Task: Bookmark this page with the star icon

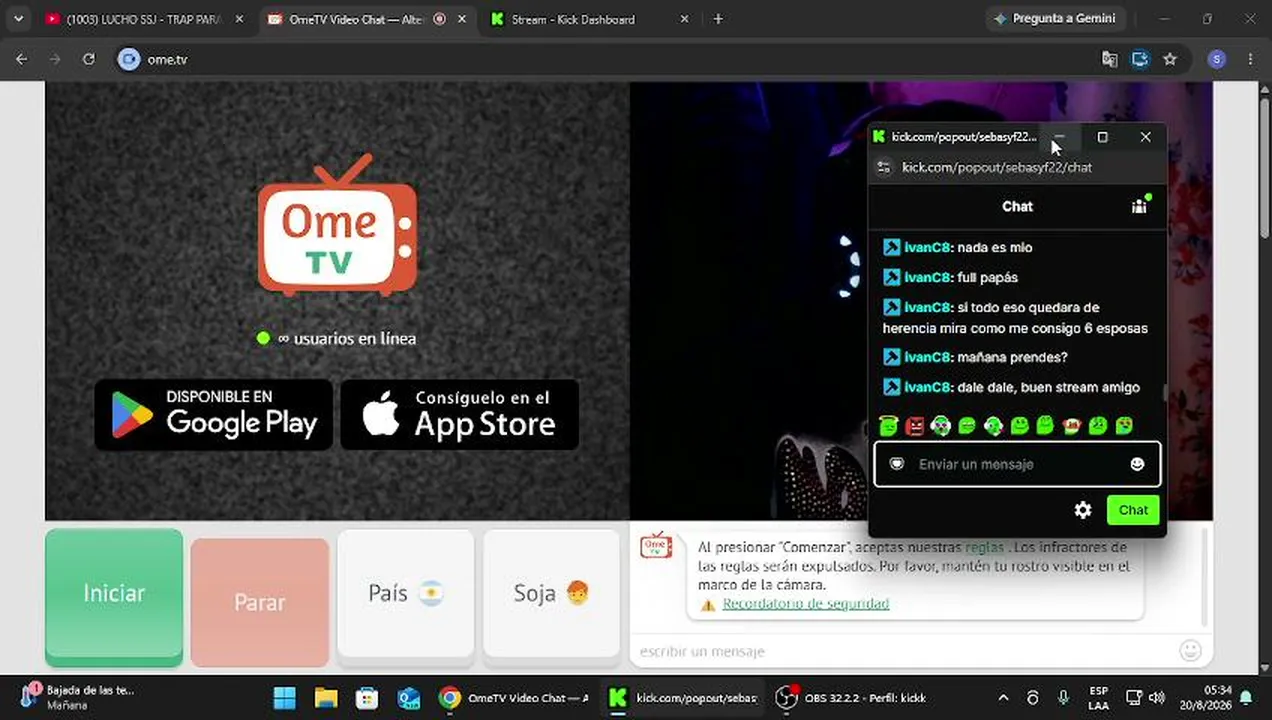Action: pyautogui.click(x=1170, y=59)
